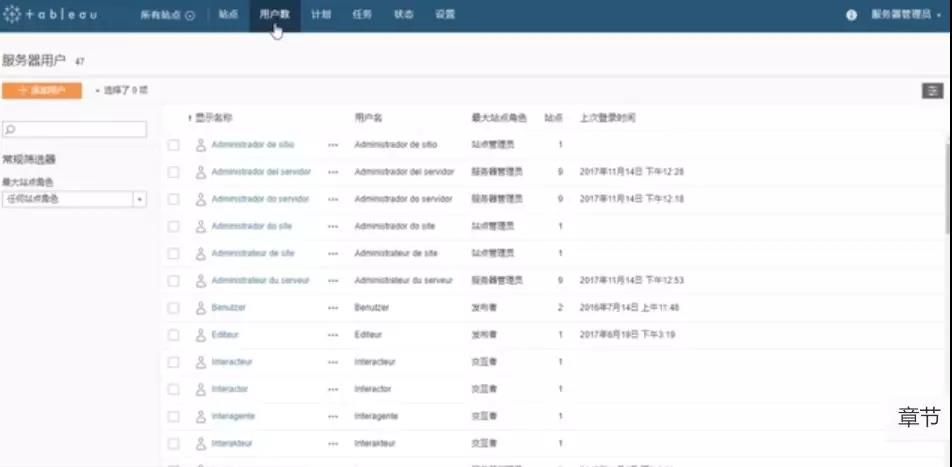The height and width of the screenshot is (467, 952).
Task: Open the Administrateur de site user link
Action: click(x=253, y=253)
